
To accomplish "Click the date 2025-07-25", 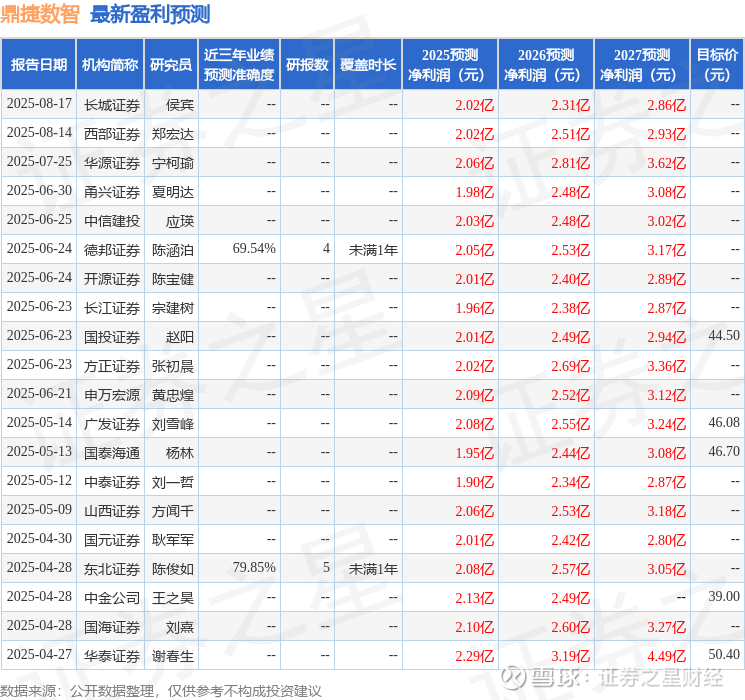I will (39, 162).
